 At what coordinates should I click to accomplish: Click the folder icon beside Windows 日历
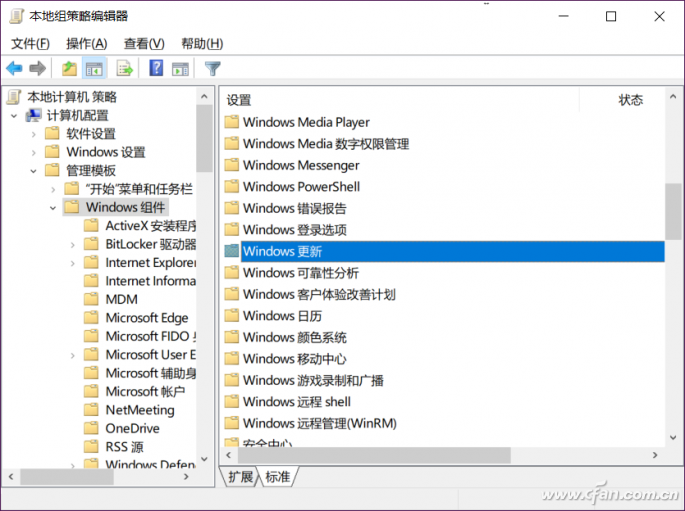232,315
